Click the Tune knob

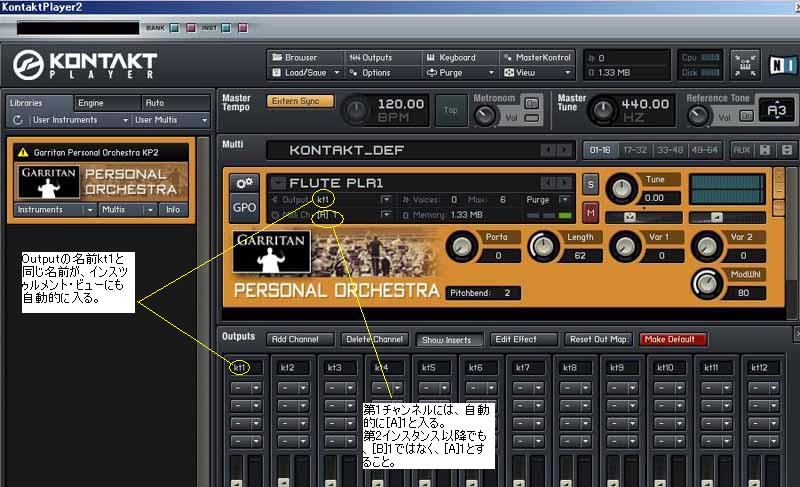pyautogui.click(x=621, y=189)
